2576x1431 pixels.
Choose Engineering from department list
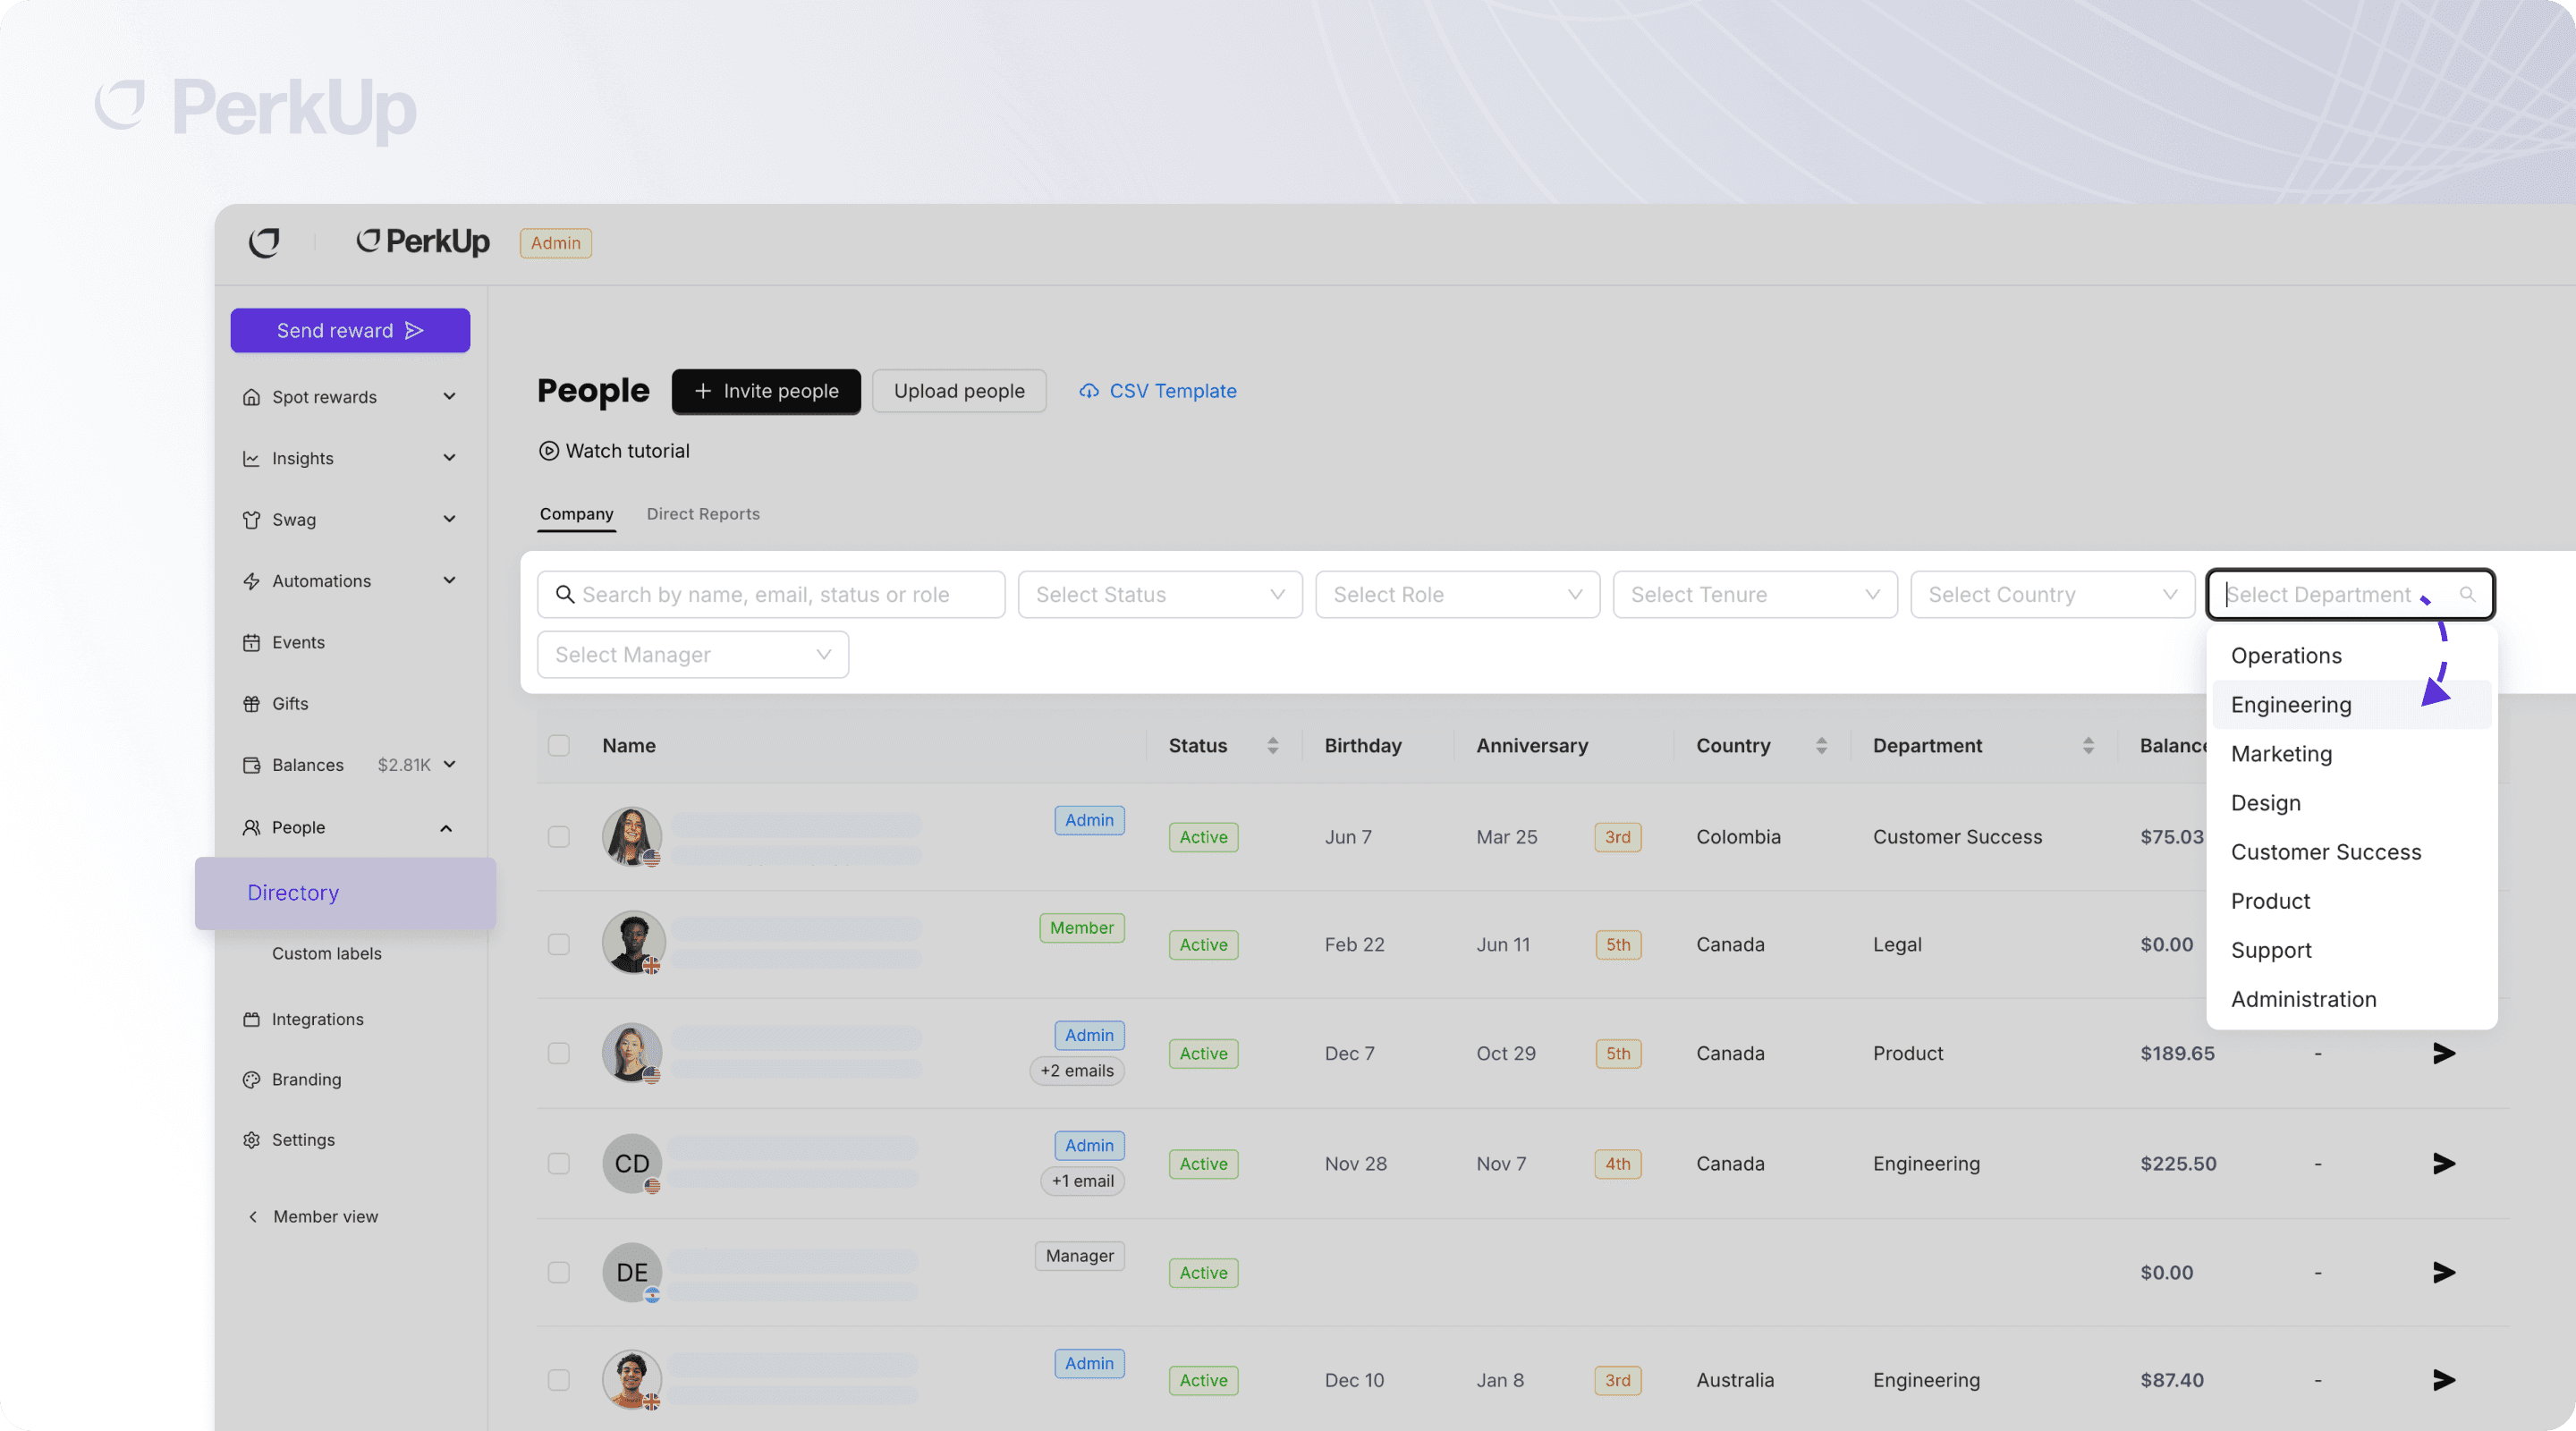pyautogui.click(x=2290, y=705)
